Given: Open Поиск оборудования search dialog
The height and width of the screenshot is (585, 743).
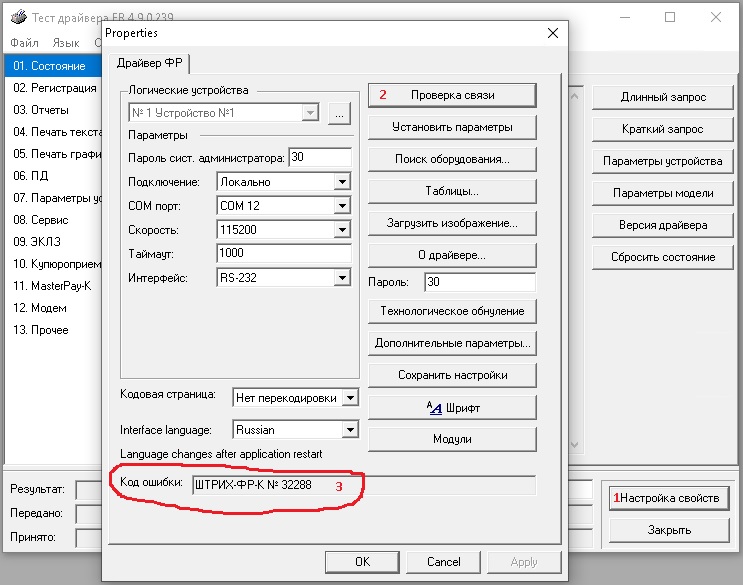Looking at the screenshot, I should [x=452, y=159].
